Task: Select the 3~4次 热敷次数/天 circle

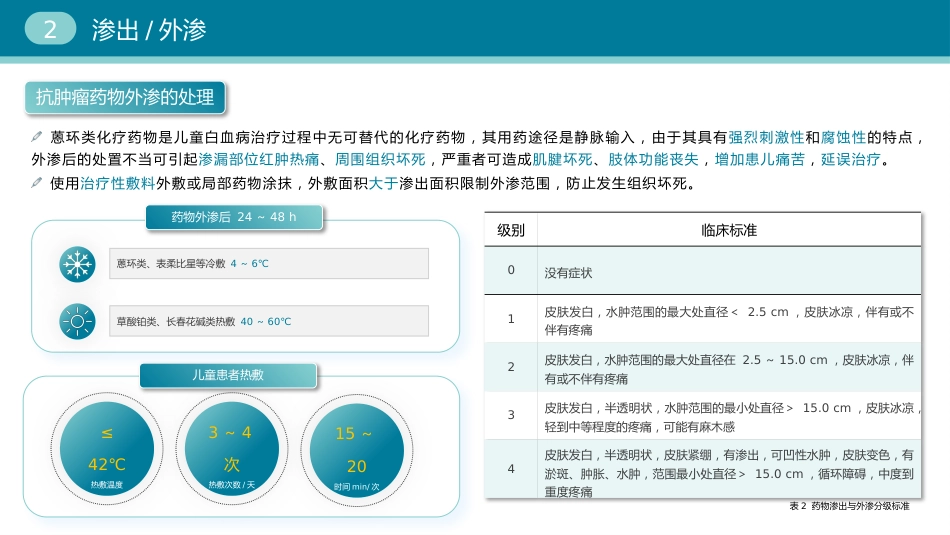Action: pyautogui.click(x=231, y=450)
